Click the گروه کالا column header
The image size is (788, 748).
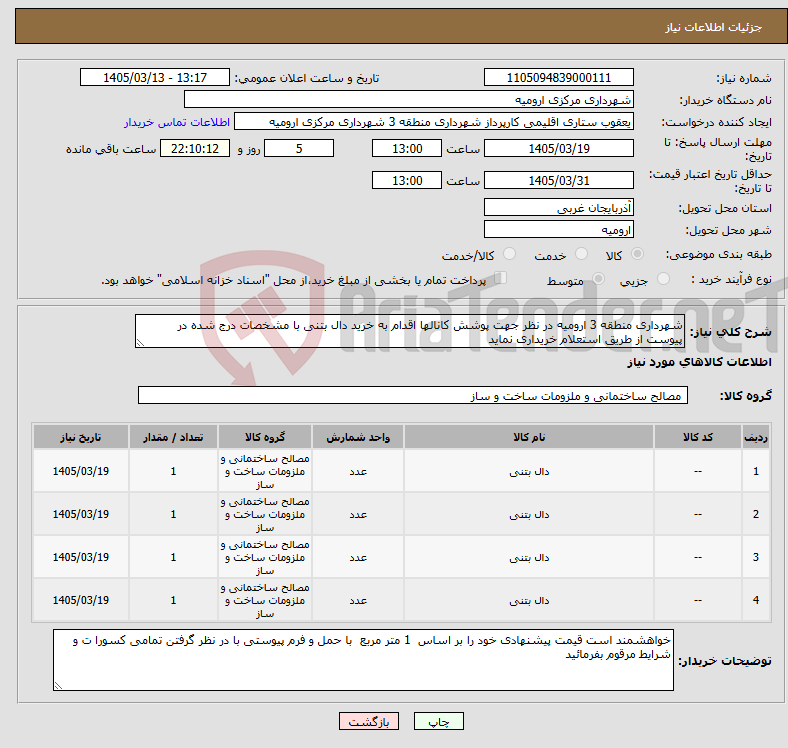[265, 437]
